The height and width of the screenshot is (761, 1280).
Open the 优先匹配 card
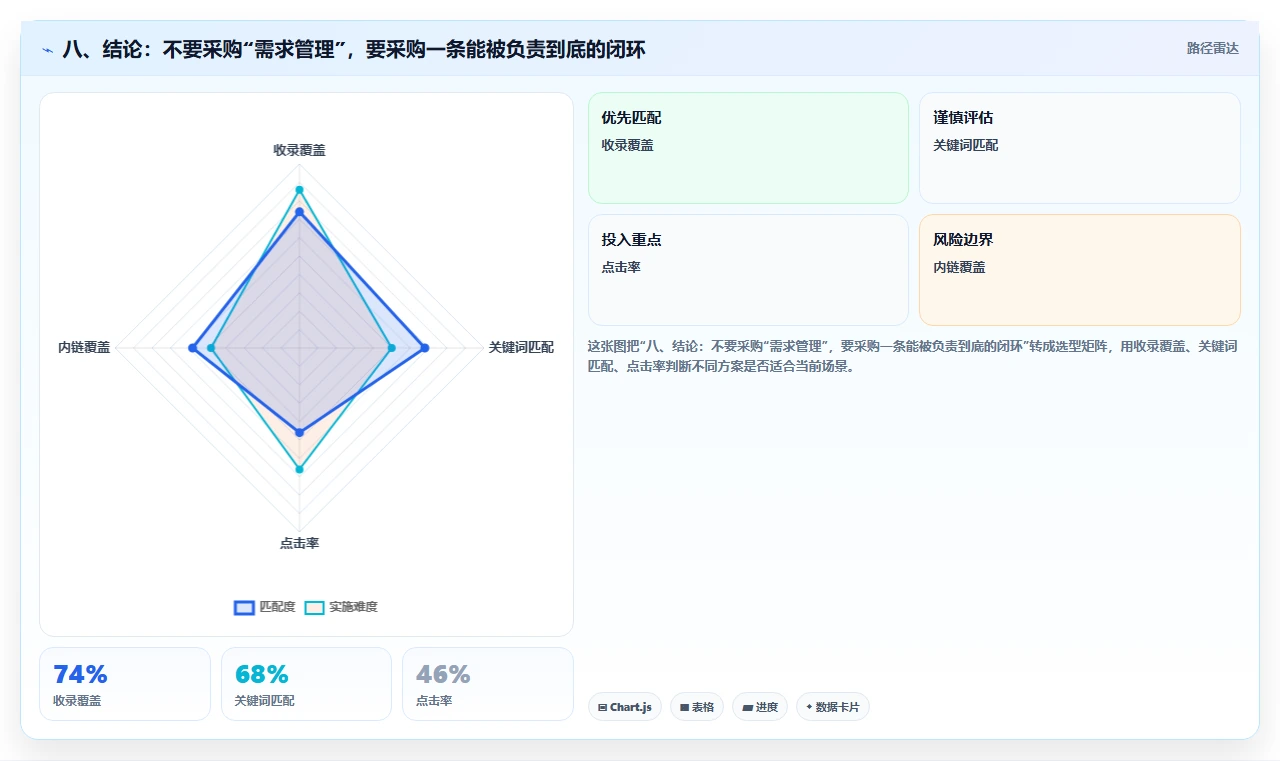[x=748, y=148]
